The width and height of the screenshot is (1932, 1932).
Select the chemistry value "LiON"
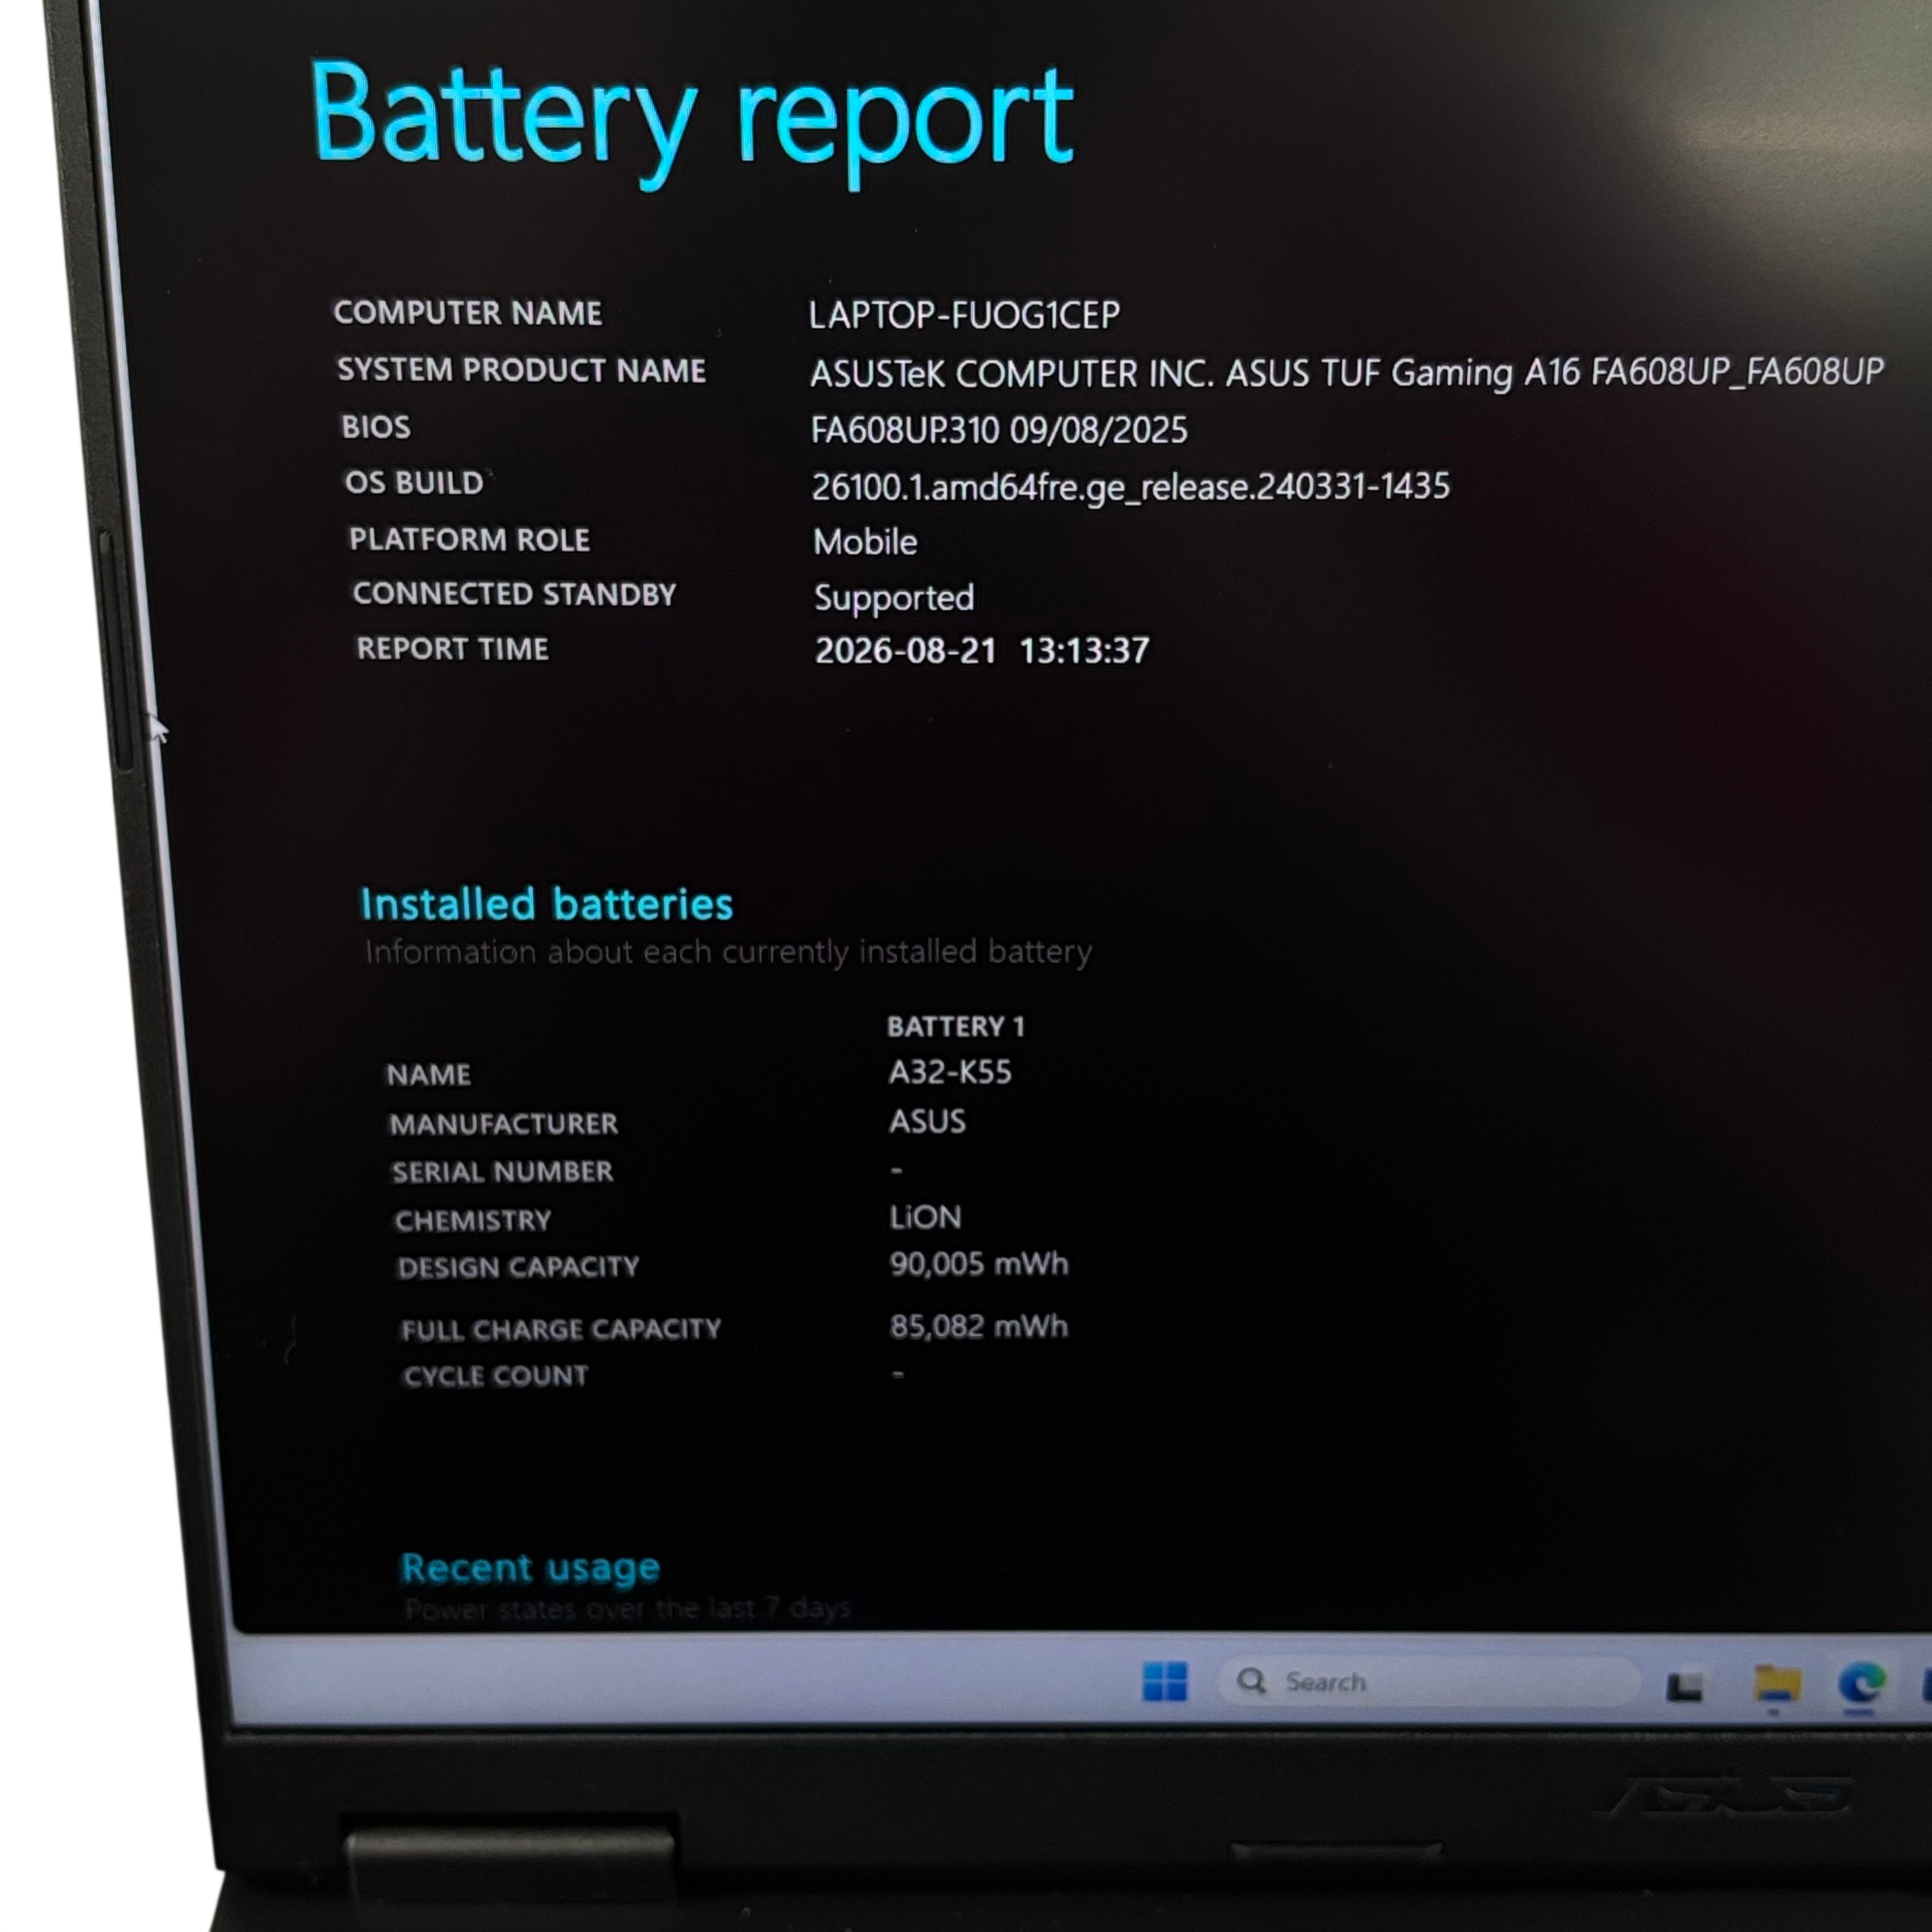tap(926, 1217)
